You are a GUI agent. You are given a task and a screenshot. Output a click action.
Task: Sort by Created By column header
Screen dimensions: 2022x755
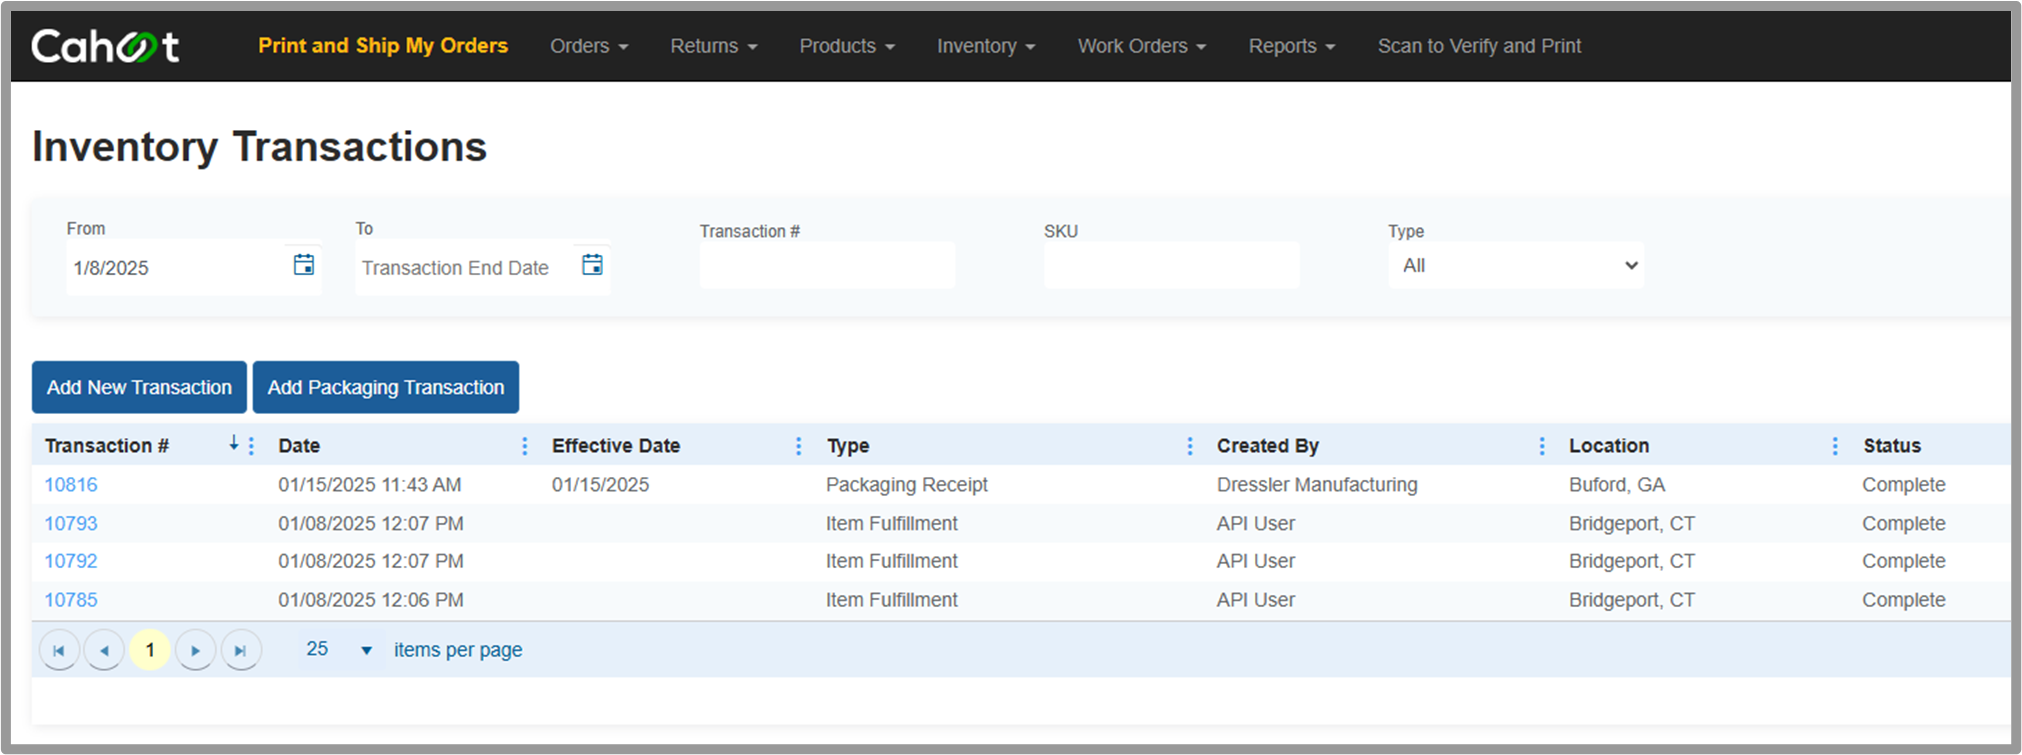[1268, 446]
